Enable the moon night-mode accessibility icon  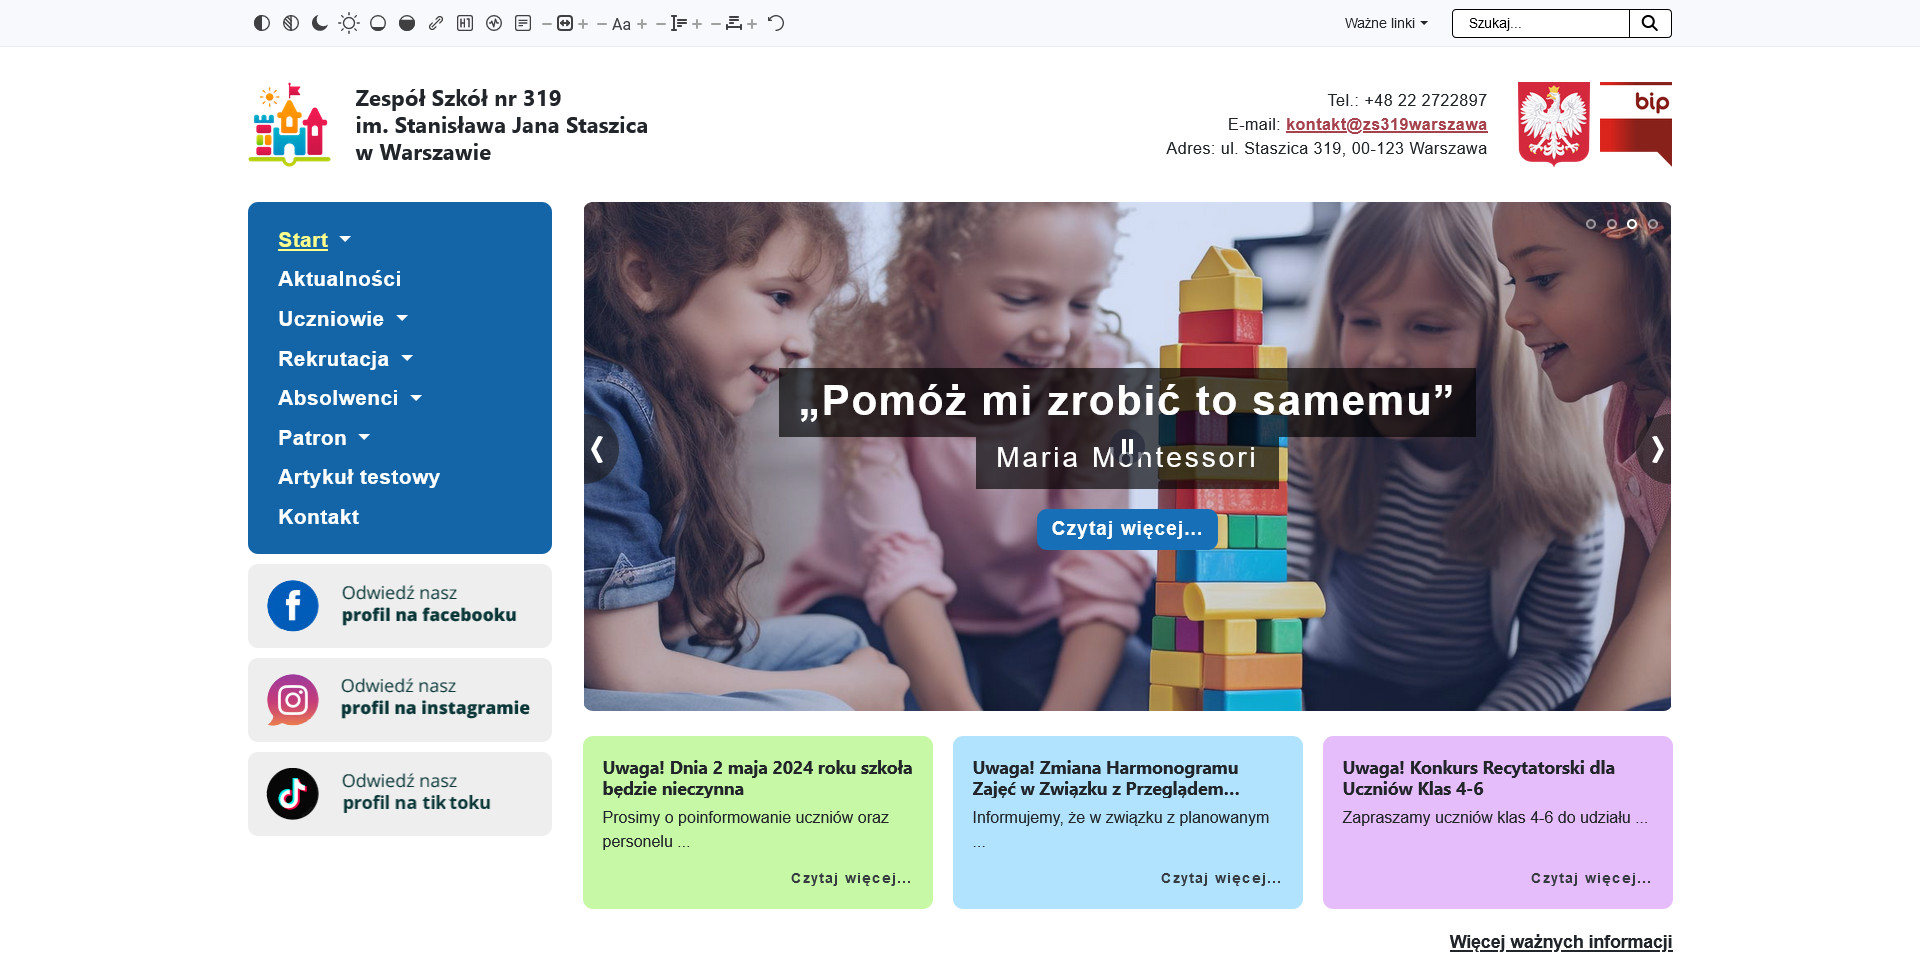pyautogui.click(x=320, y=23)
